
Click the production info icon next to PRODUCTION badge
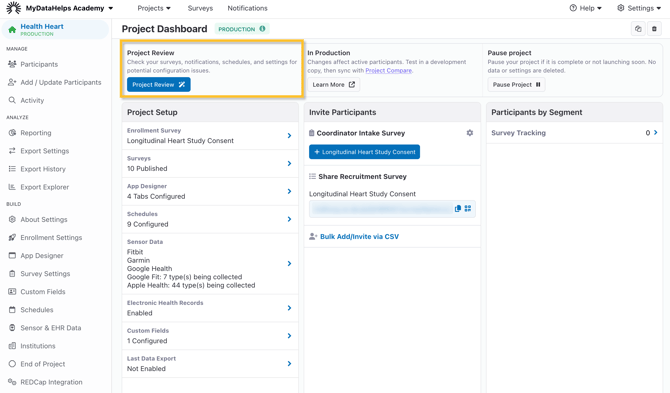262,29
